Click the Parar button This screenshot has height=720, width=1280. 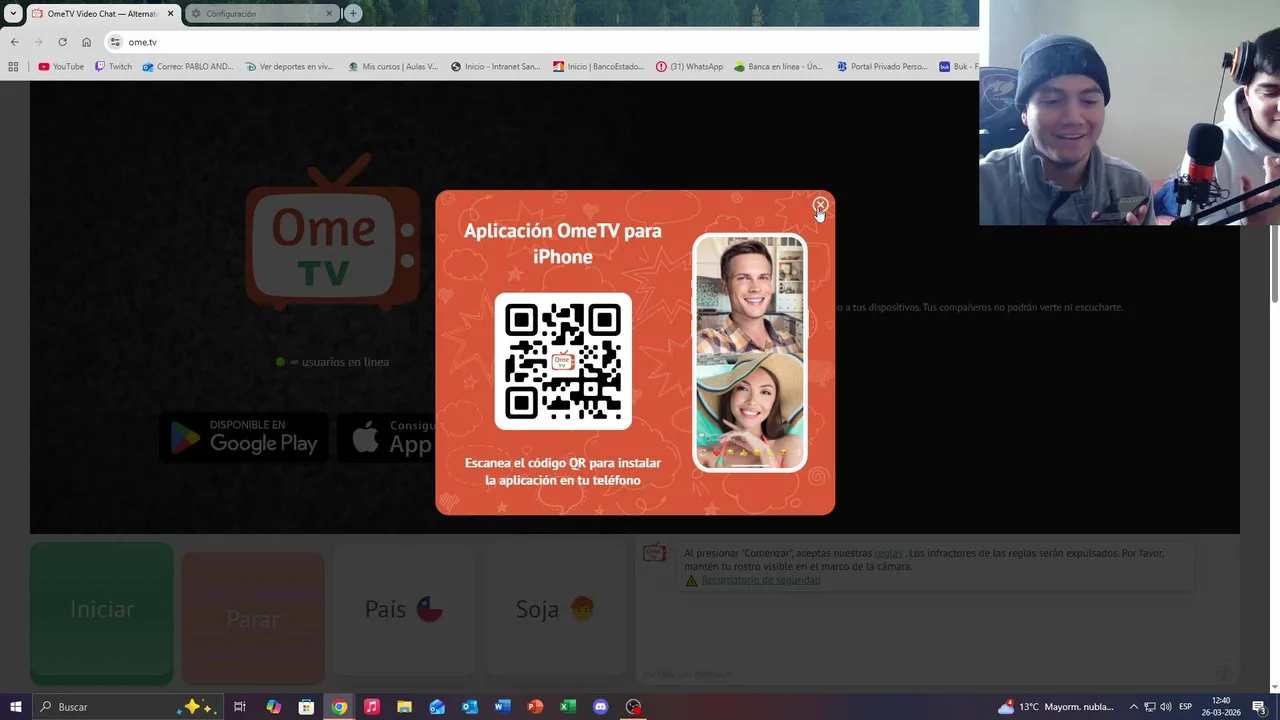[253, 618]
